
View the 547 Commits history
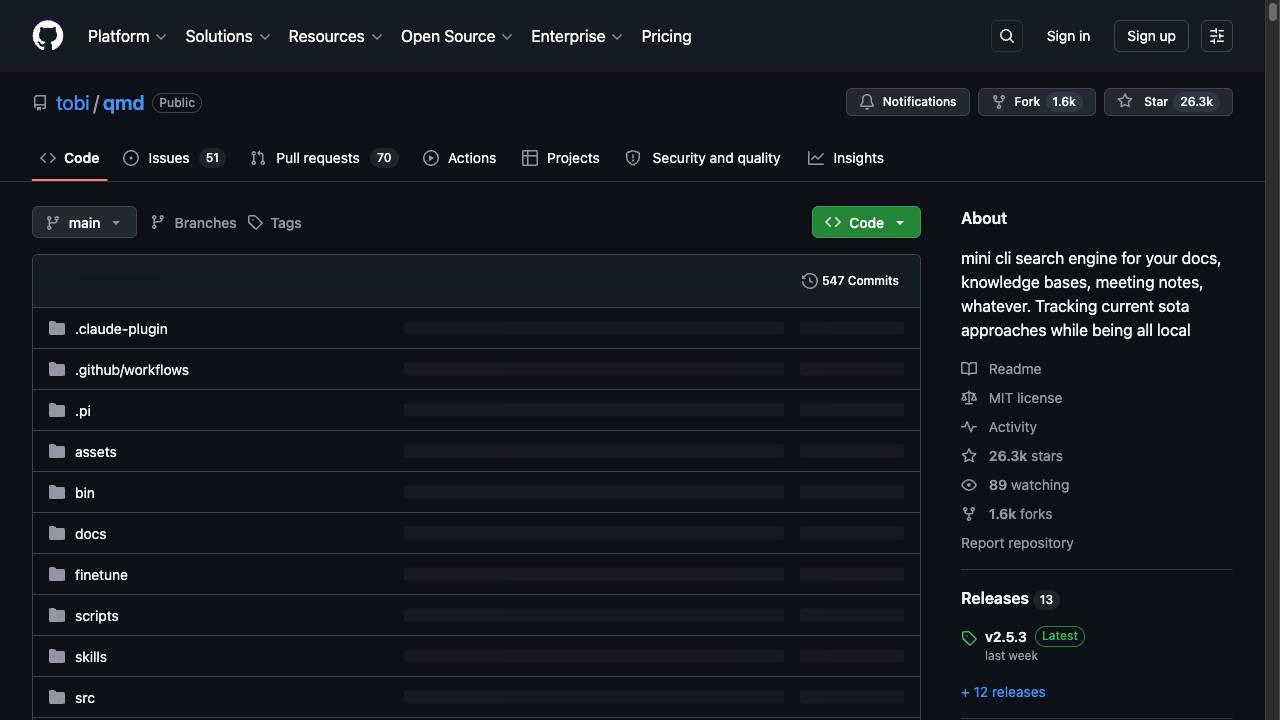point(850,281)
